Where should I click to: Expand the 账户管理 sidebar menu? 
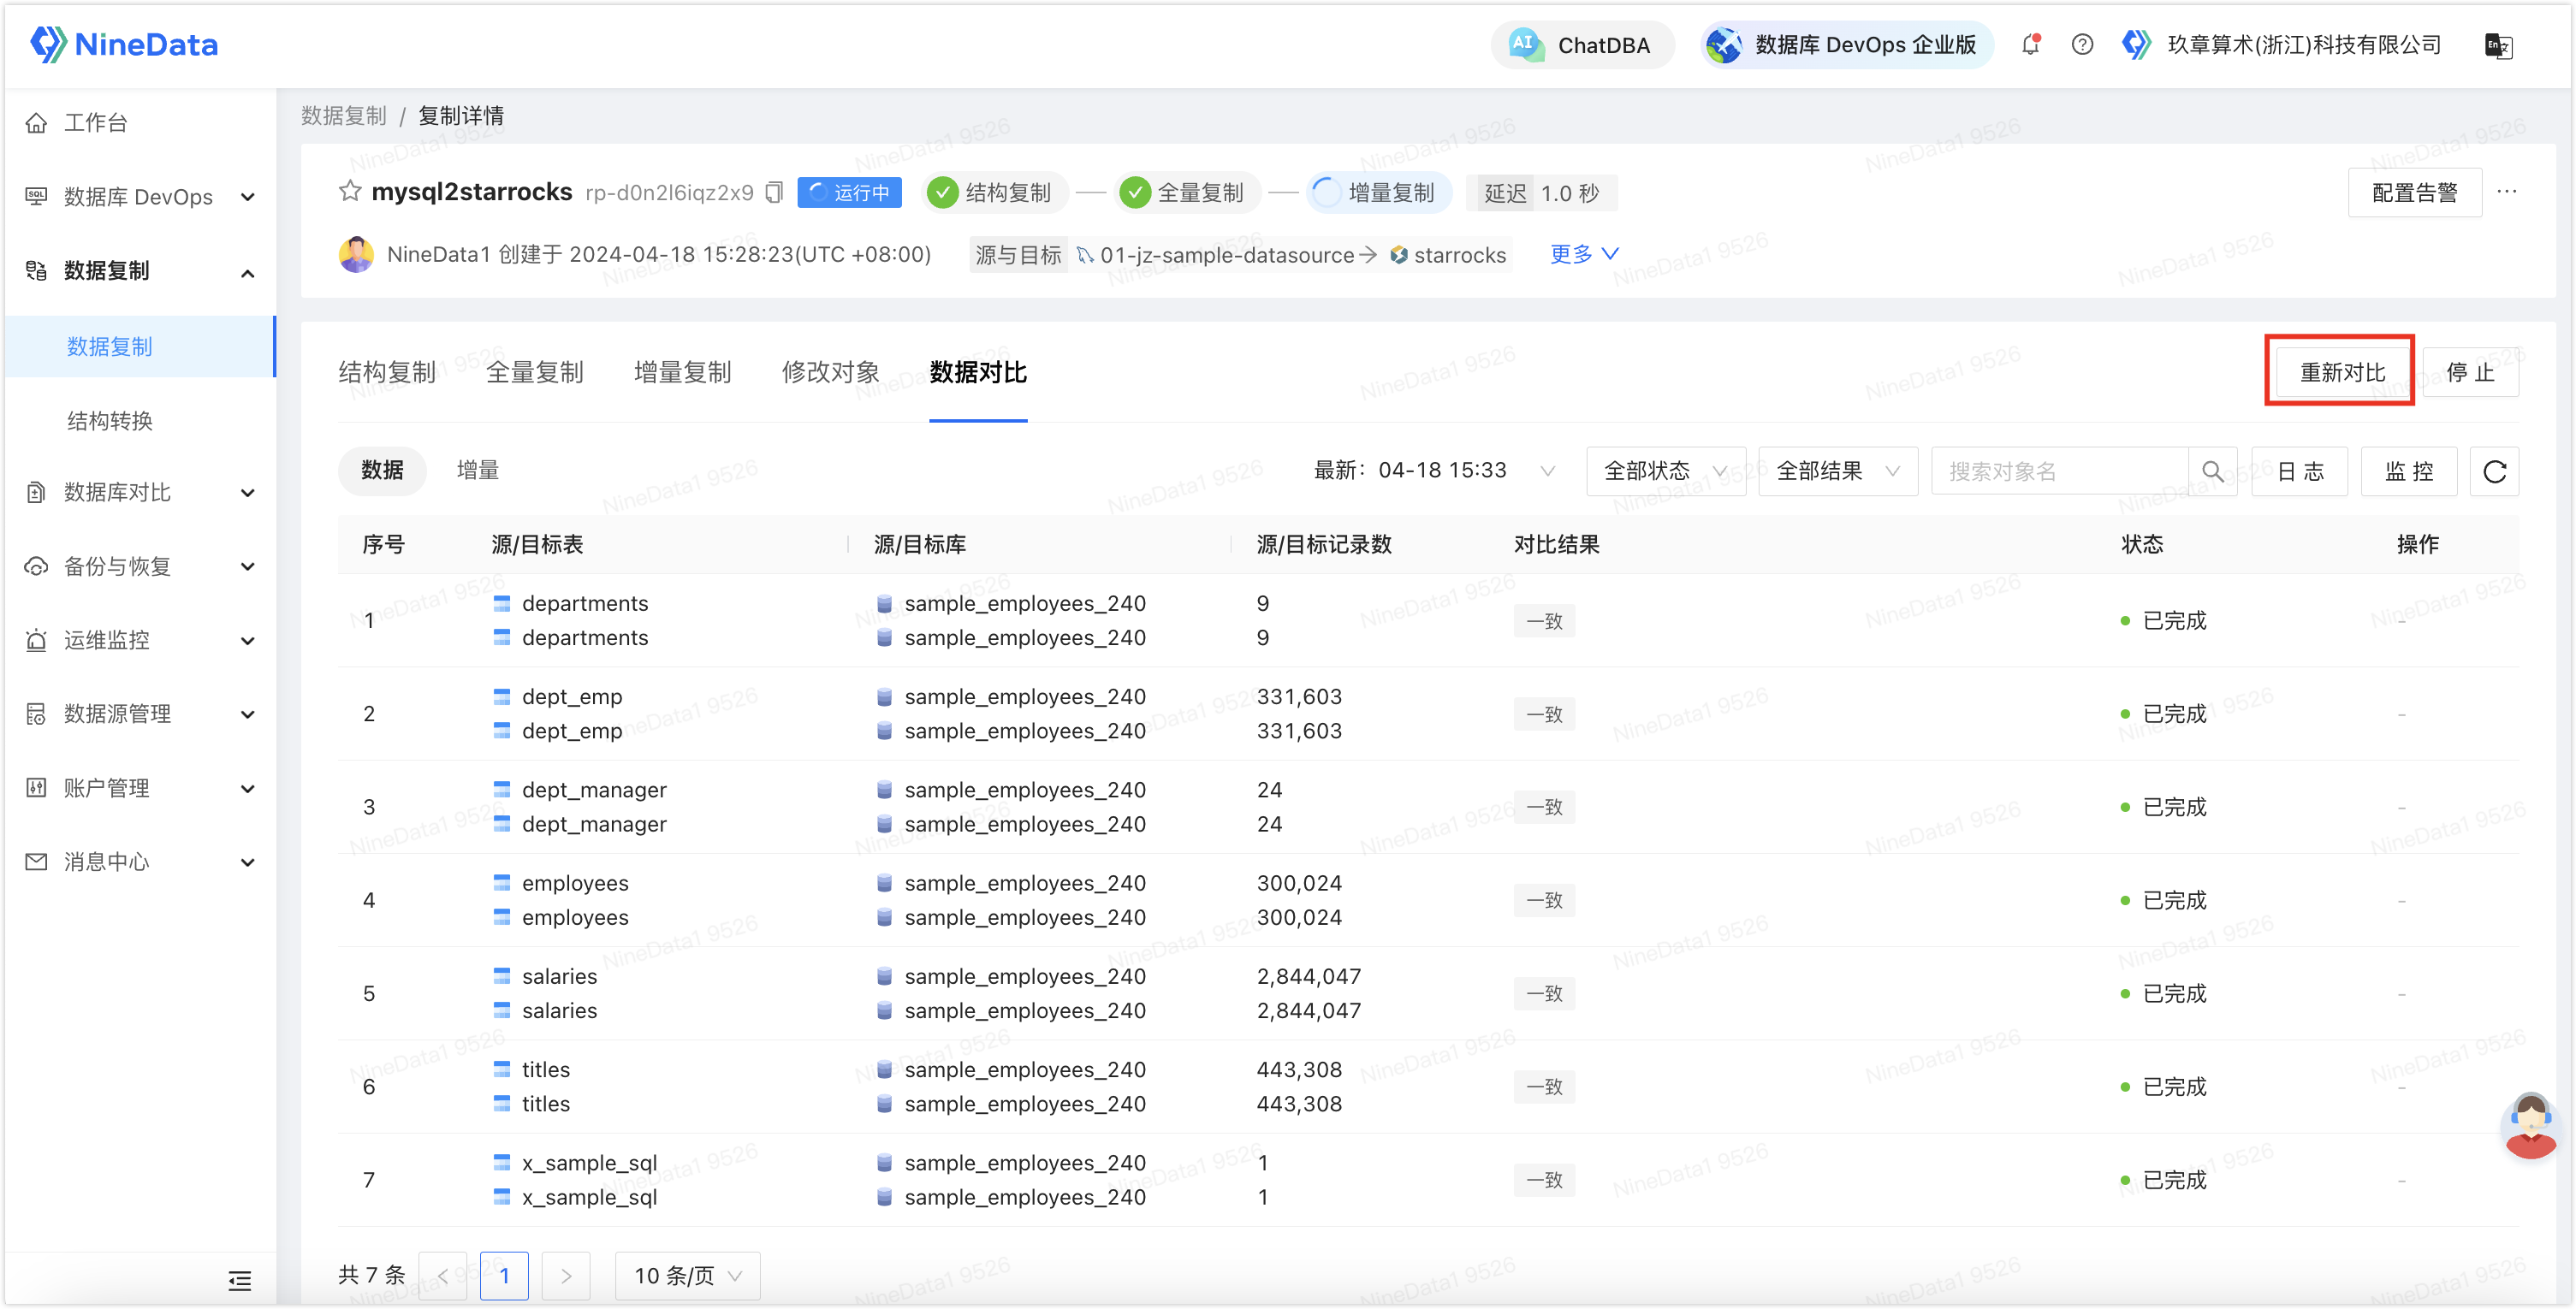tap(140, 788)
